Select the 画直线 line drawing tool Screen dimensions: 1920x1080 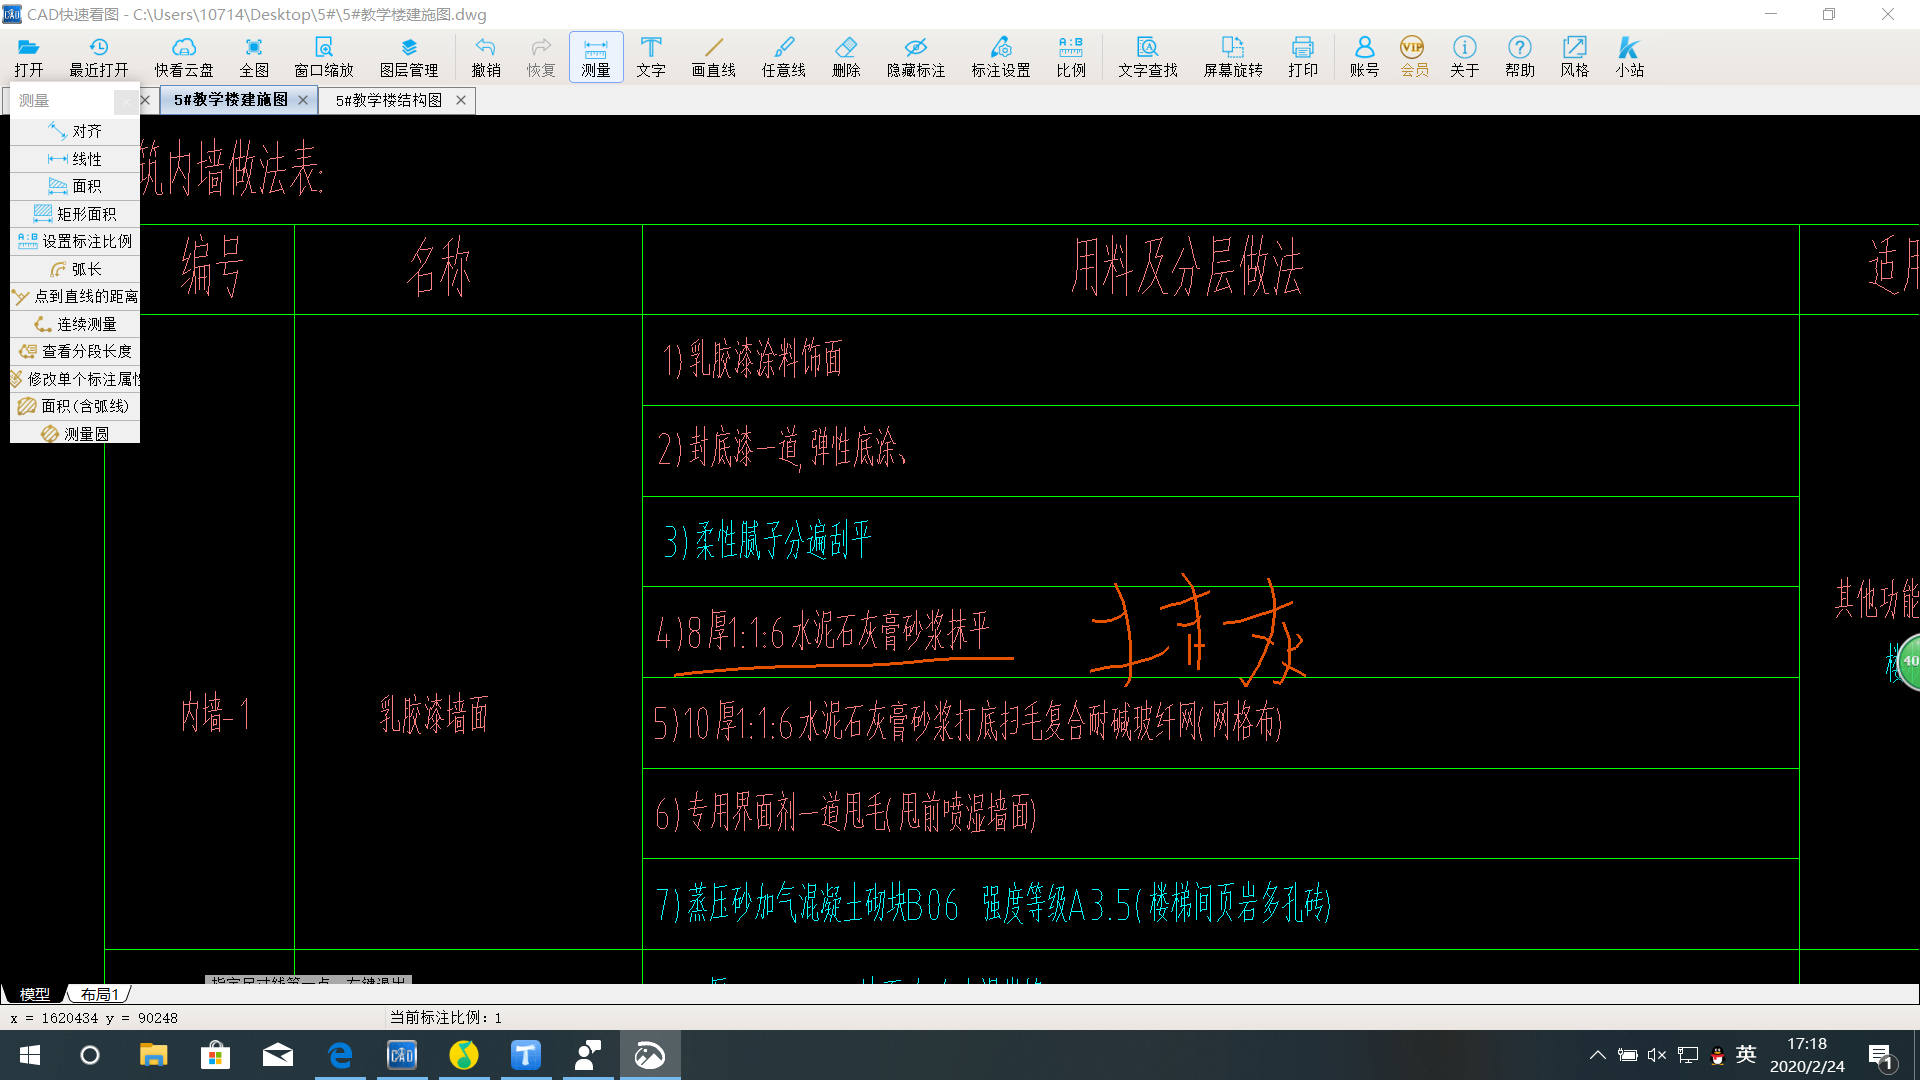[714, 57]
